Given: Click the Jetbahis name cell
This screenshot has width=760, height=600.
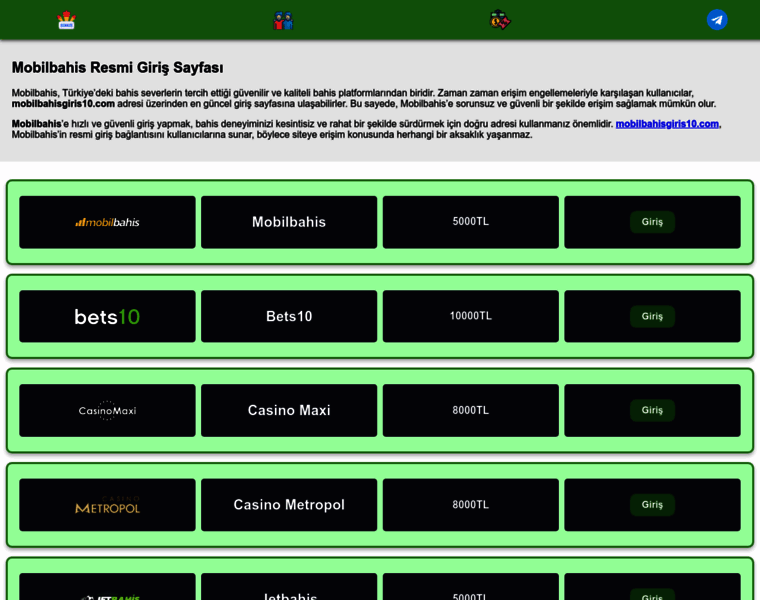Looking at the screenshot, I should [289, 587].
